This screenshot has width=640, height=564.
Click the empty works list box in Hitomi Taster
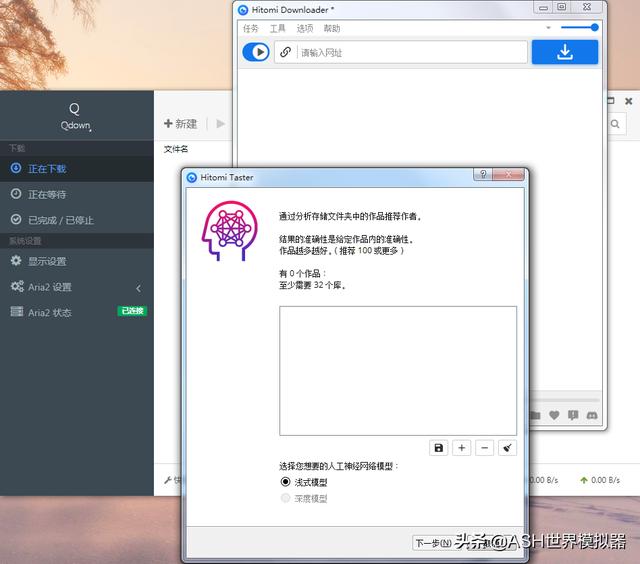pos(398,371)
